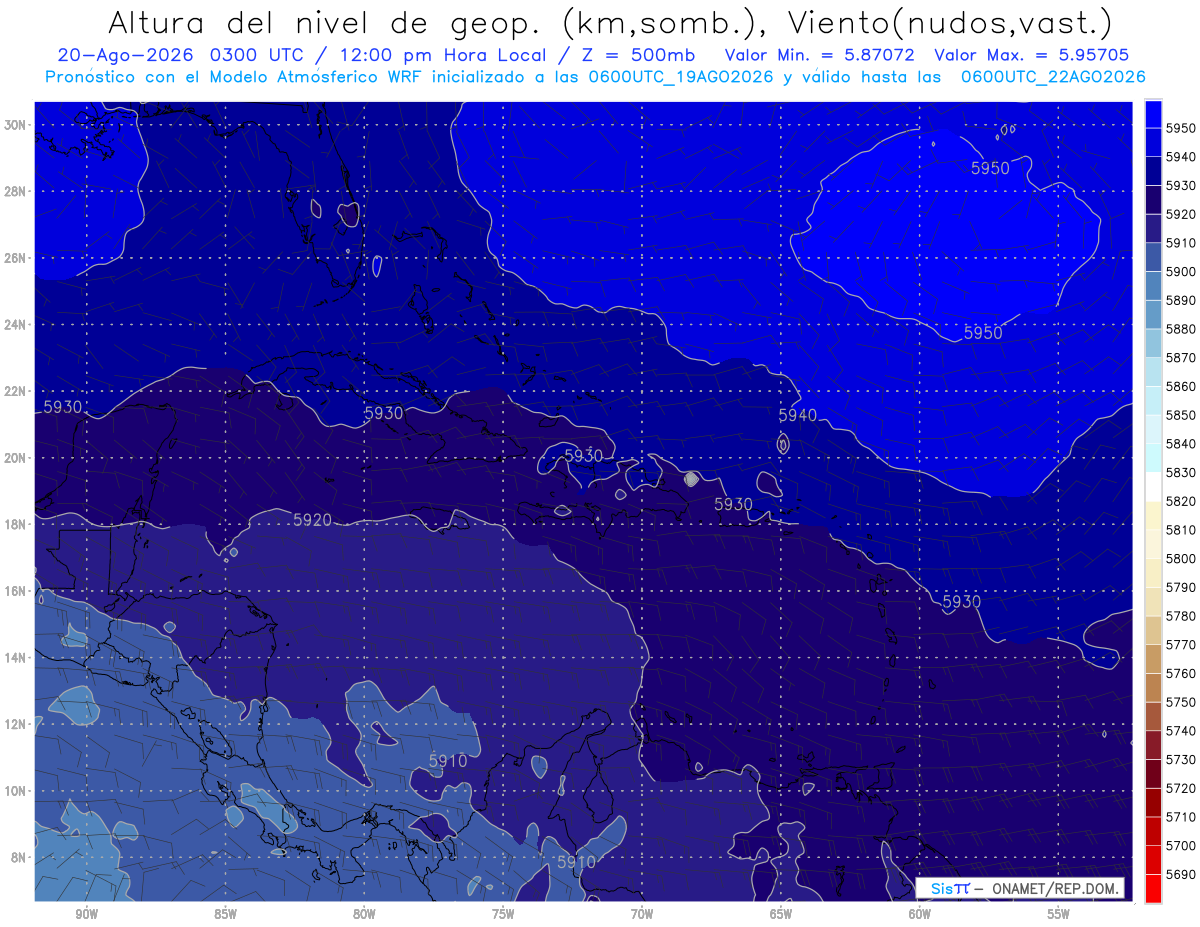Pick the legend swatch between 5740 and 5750
The image size is (1200, 927).
(x=1153, y=716)
